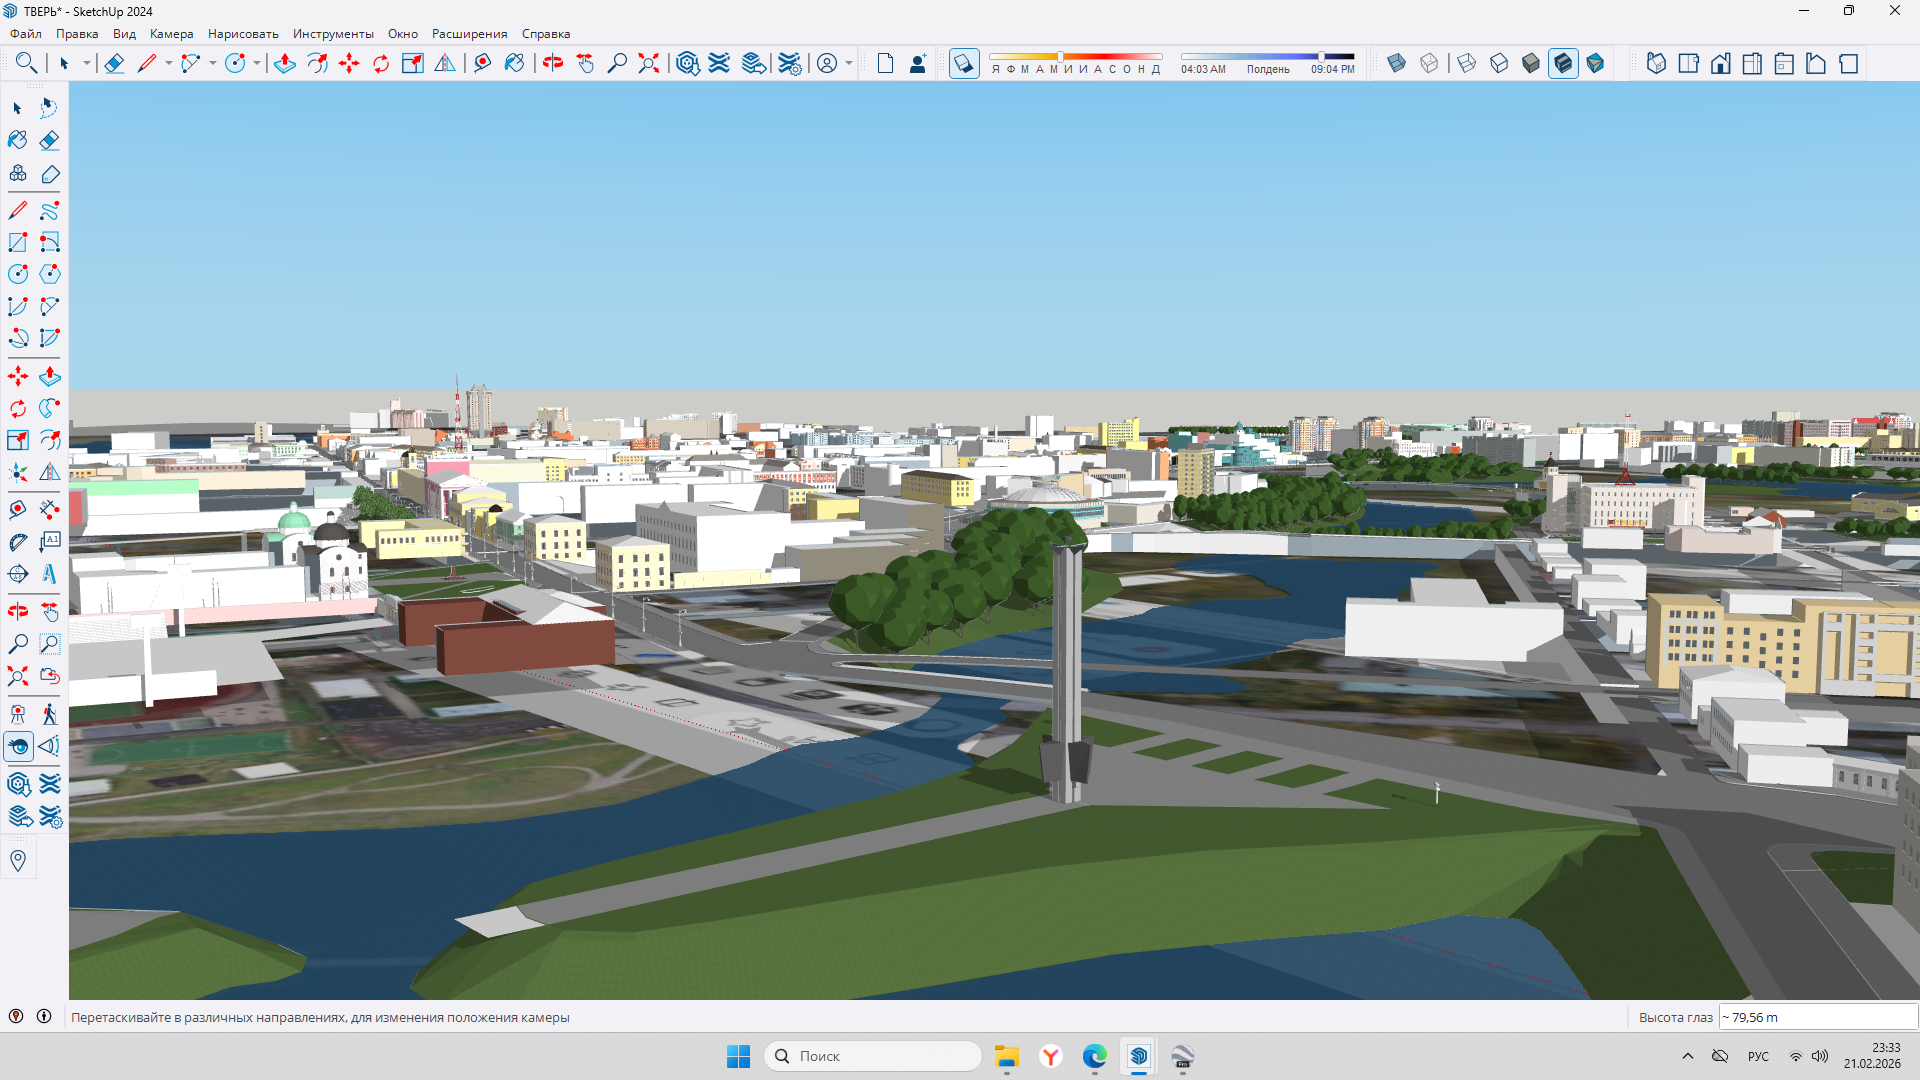
Task: Enable Shaded With Textures style
Action: [1563, 64]
